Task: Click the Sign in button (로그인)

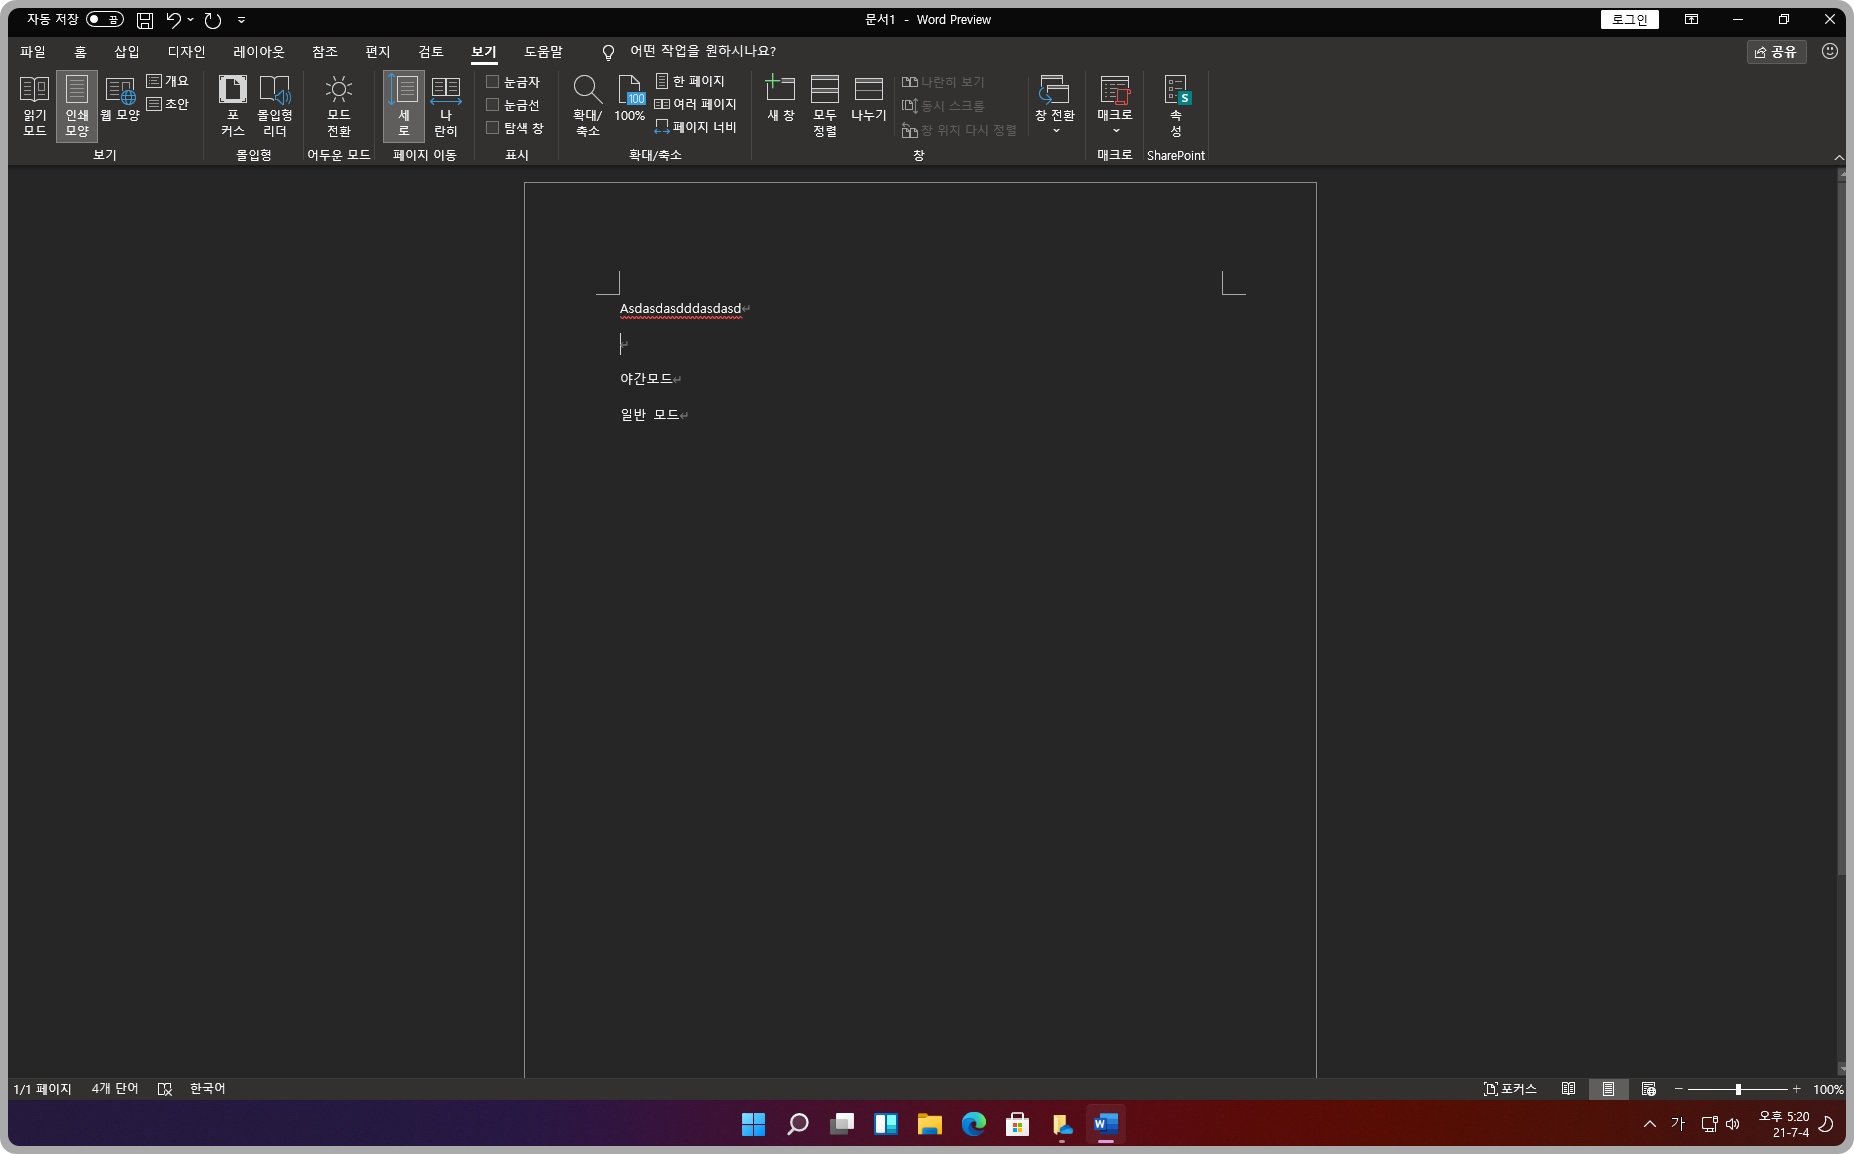Action: coord(1630,19)
